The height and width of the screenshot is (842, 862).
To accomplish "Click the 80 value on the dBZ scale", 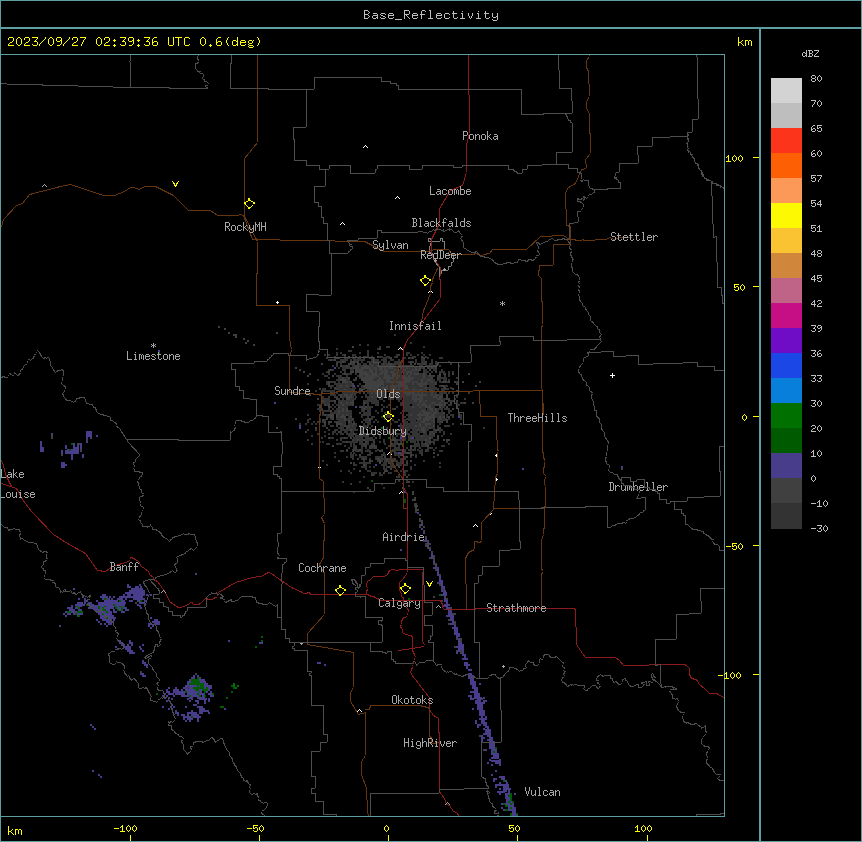I will pyautogui.click(x=816, y=79).
